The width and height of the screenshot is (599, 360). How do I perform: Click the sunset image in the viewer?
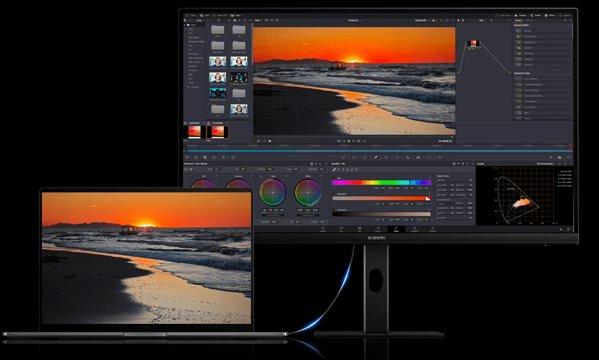[354, 81]
